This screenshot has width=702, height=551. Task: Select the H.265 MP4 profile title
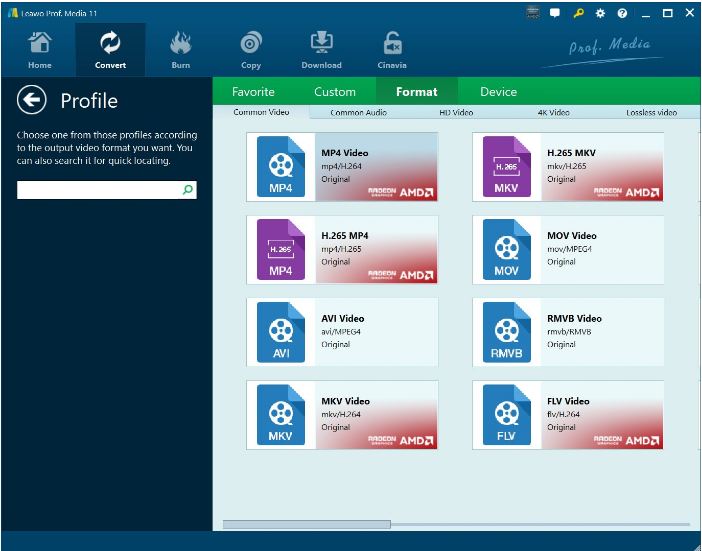click(345, 235)
